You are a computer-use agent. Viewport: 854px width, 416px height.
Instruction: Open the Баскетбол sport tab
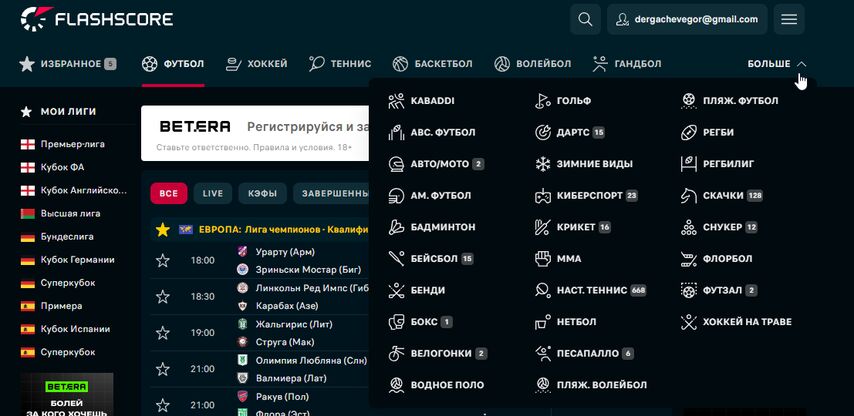pyautogui.click(x=432, y=64)
